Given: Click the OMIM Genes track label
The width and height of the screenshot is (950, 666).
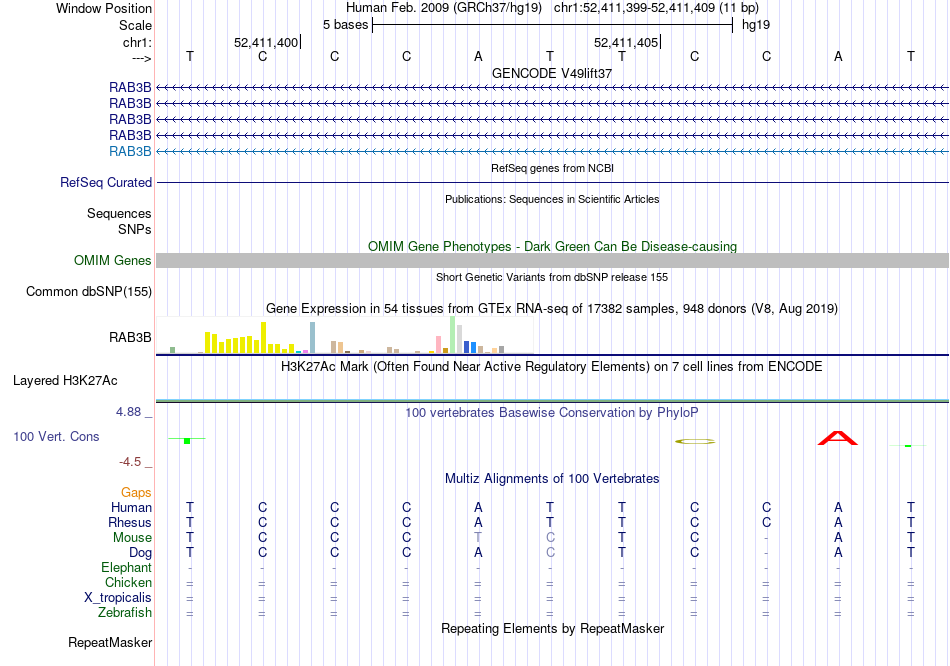Looking at the screenshot, I should (113, 261).
